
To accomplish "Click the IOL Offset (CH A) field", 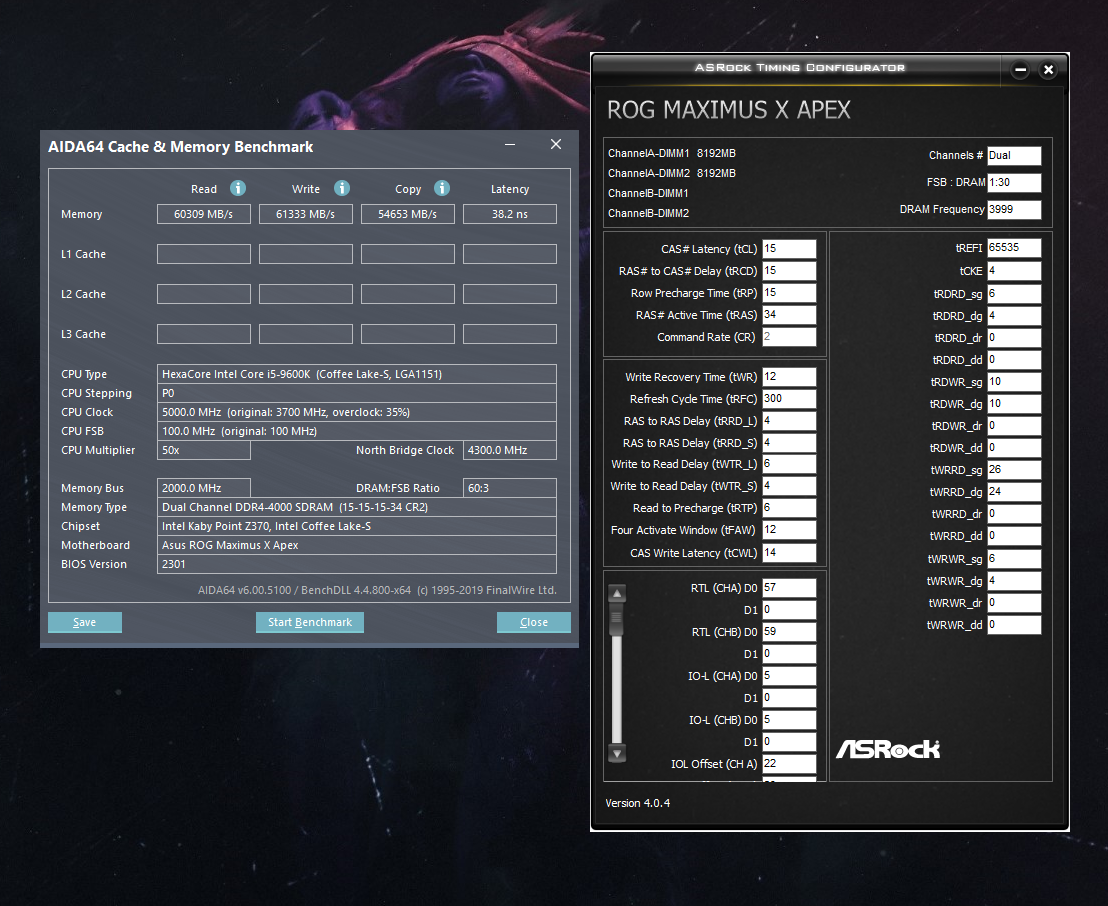I will point(789,763).
